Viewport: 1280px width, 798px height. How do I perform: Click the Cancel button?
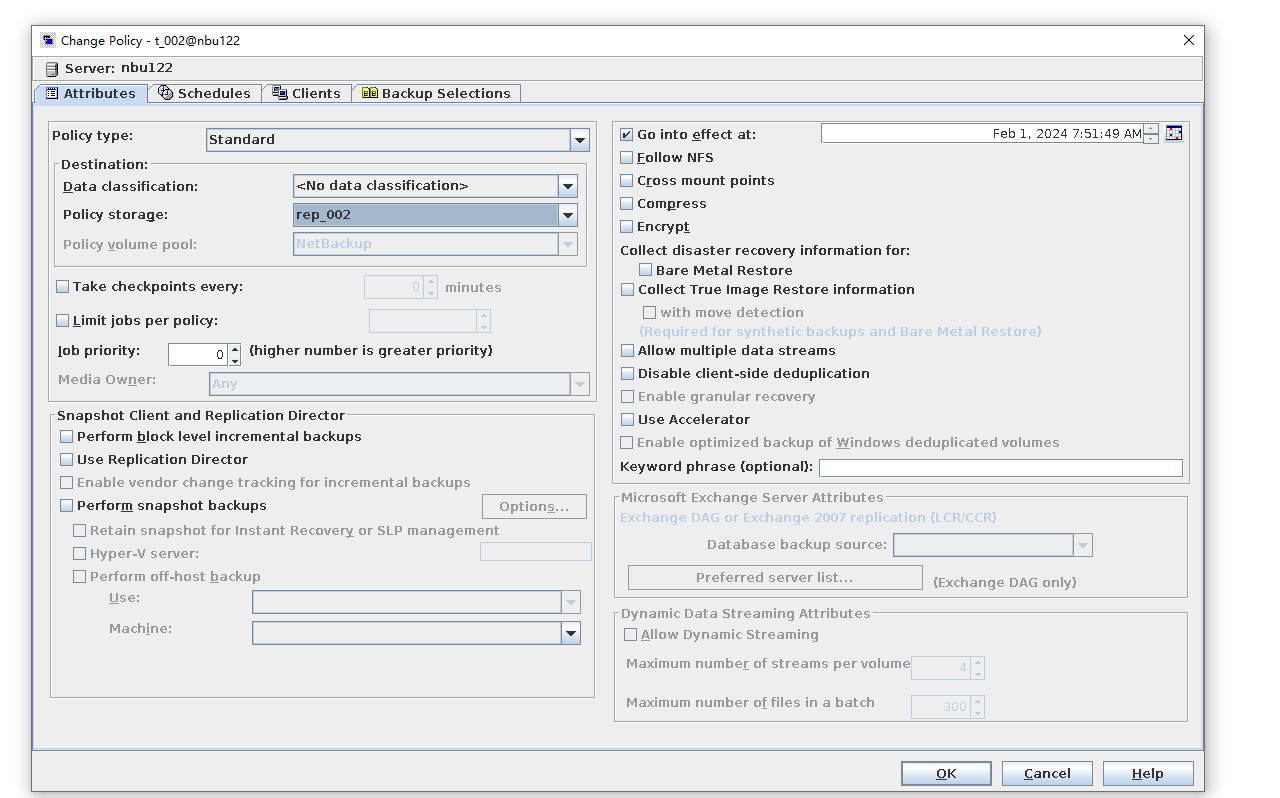(1047, 773)
